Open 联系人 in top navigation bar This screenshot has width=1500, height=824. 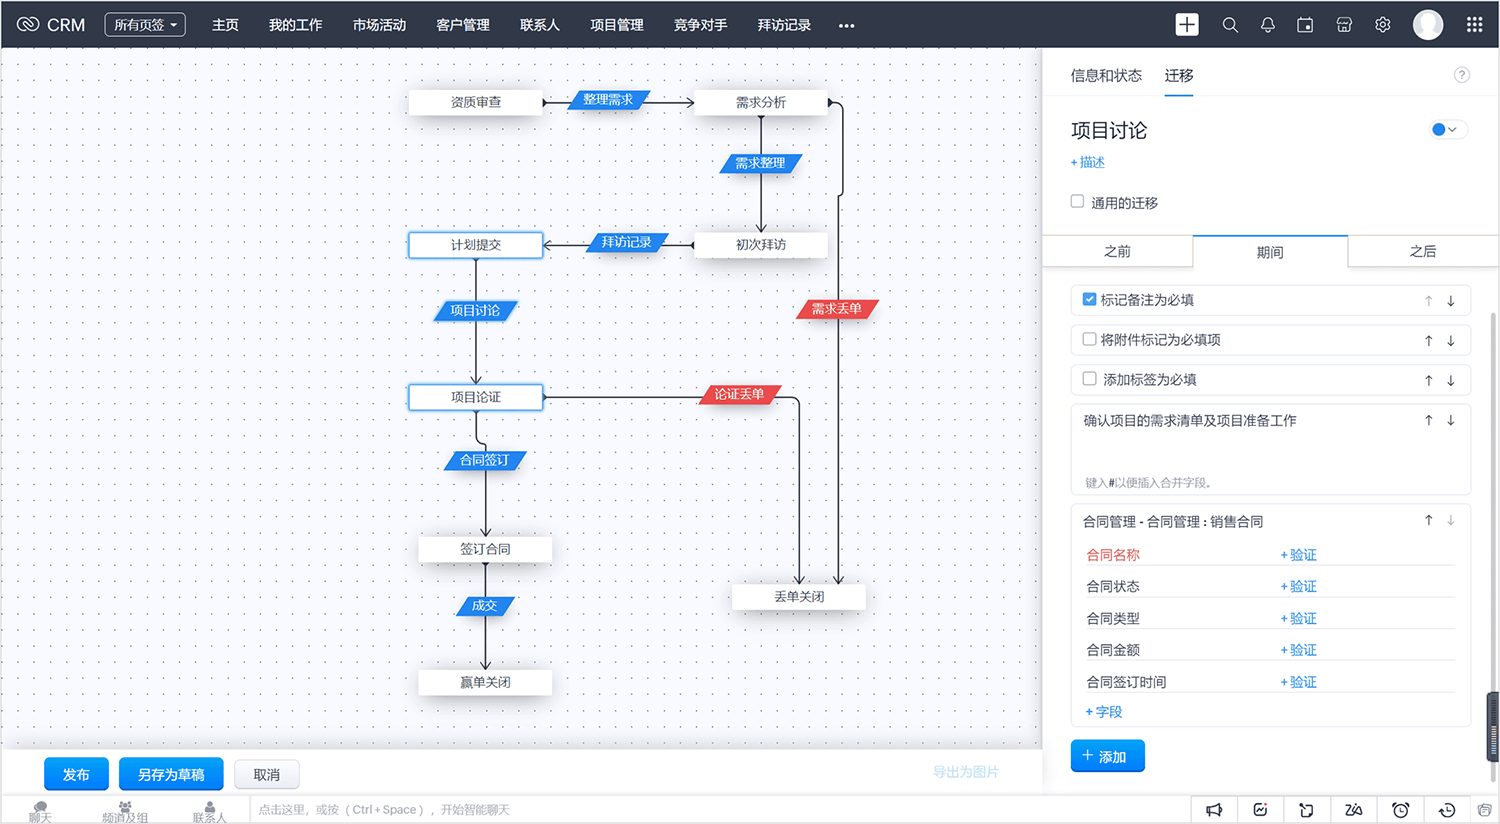540,25
